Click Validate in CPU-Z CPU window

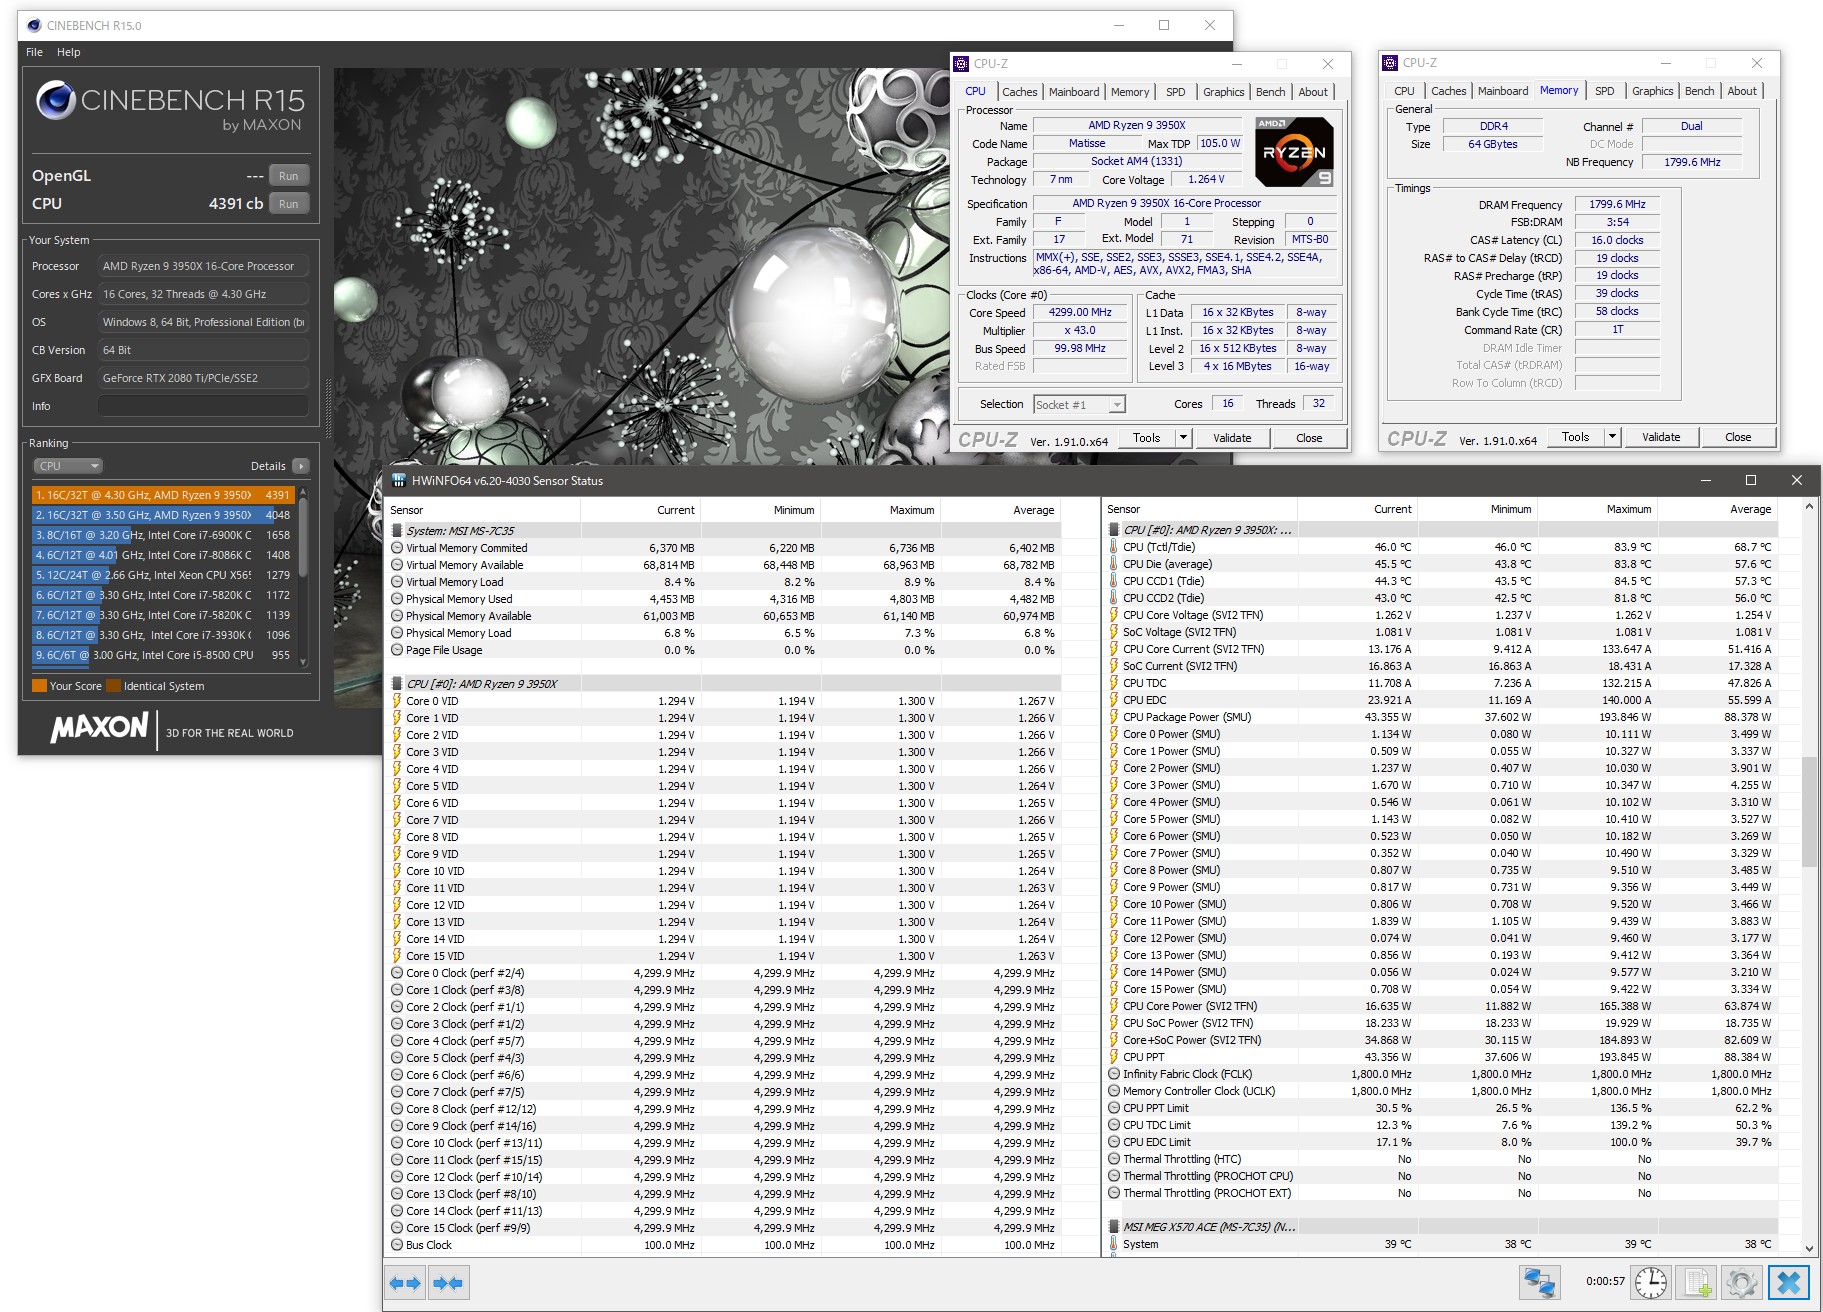[x=1232, y=438]
